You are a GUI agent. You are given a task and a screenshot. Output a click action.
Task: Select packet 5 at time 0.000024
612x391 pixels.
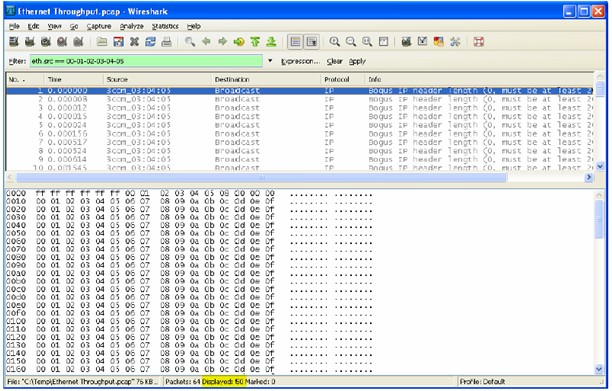point(299,125)
